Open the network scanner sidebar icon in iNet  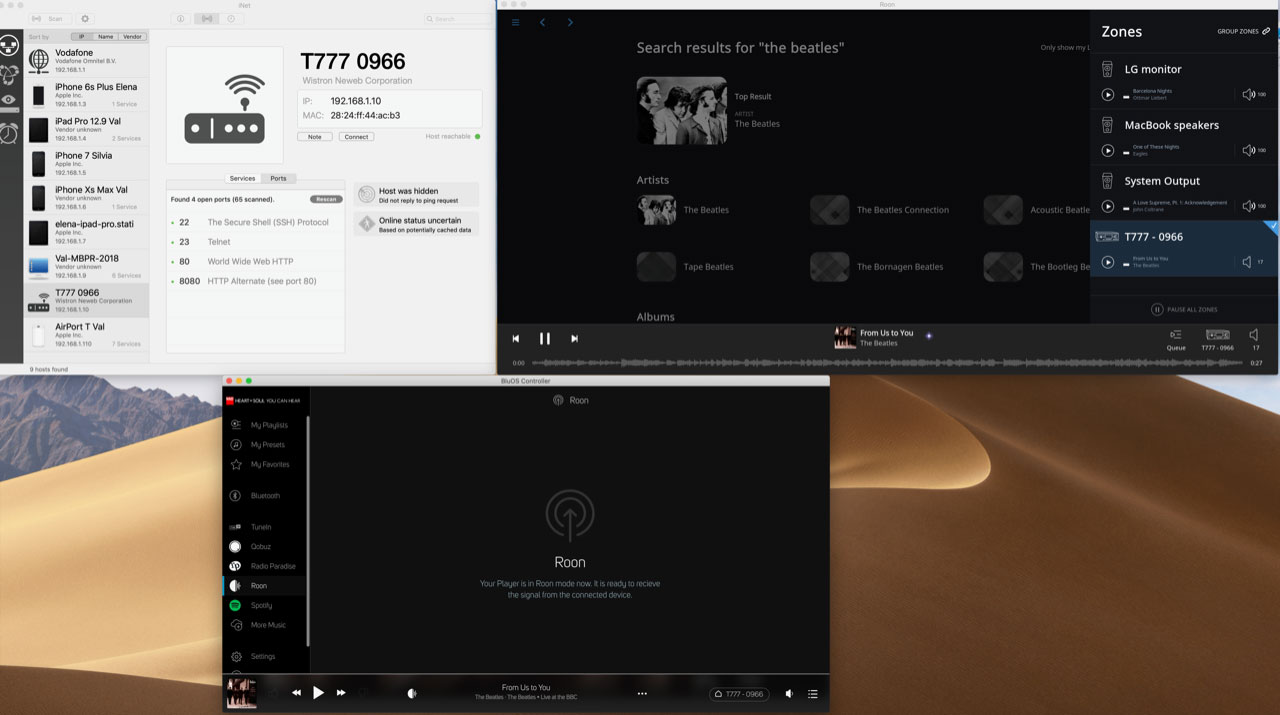pyautogui.click(x=10, y=46)
